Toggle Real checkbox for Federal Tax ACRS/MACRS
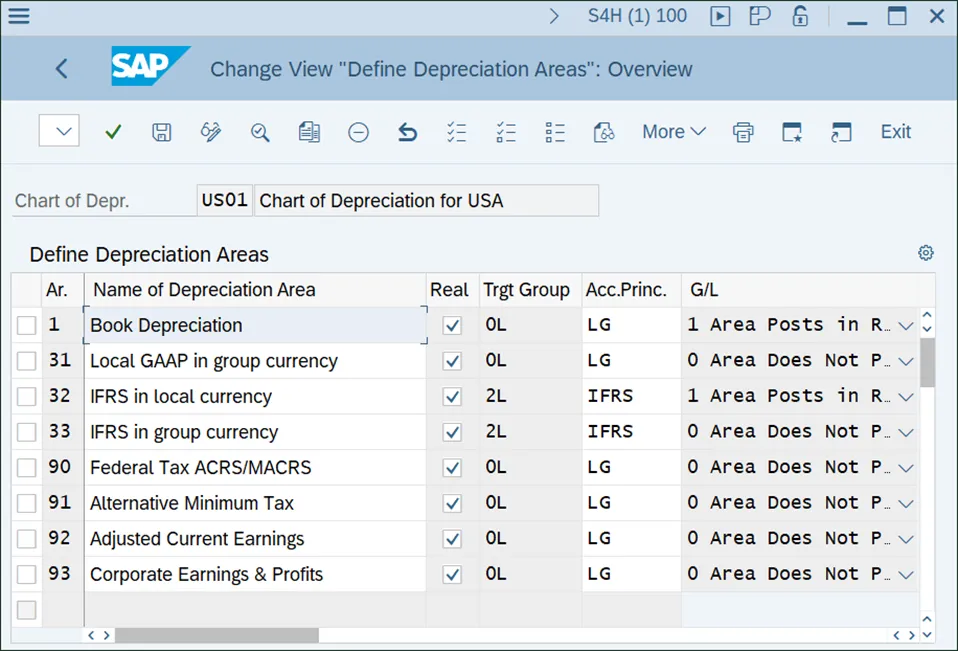This screenshot has width=958, height=651. pyautogui.click(x=452, y=468)
